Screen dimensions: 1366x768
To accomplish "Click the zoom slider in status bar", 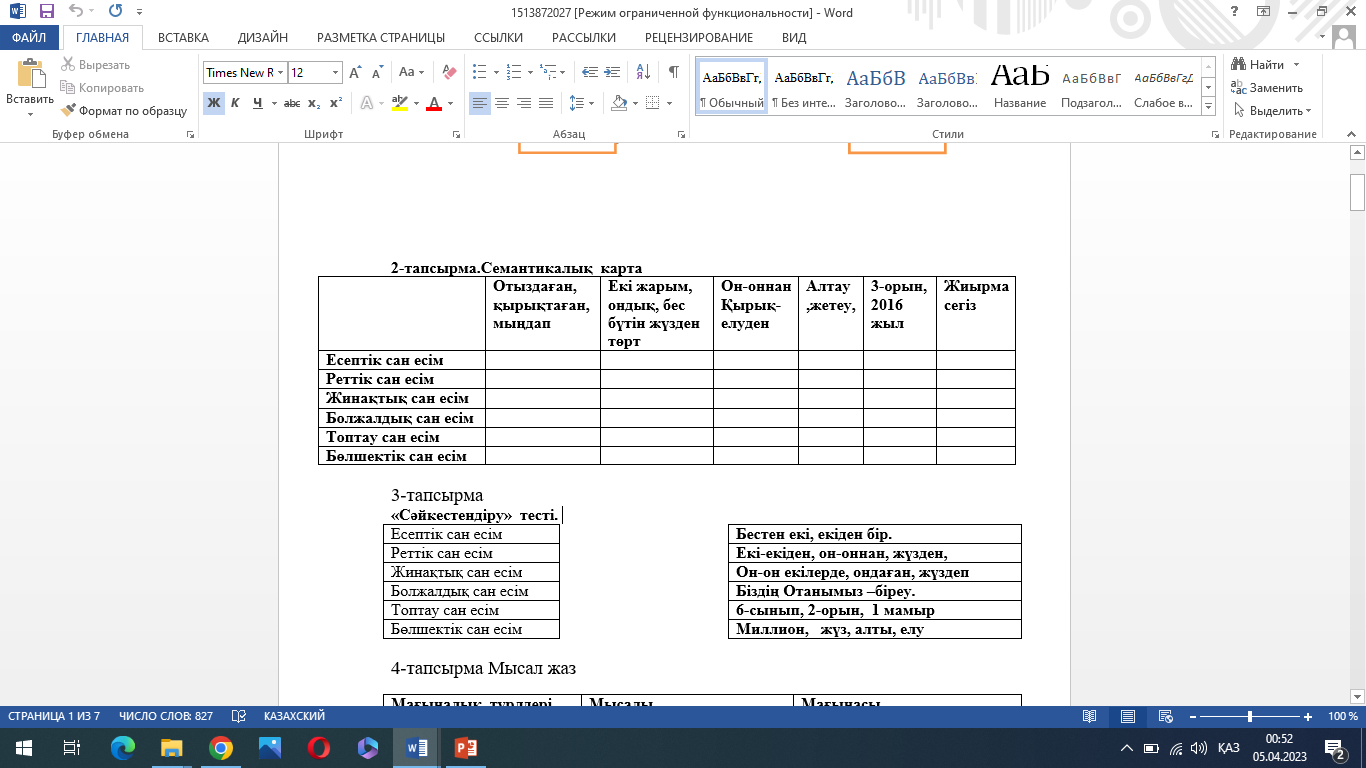I will [x=1250, y=716].
